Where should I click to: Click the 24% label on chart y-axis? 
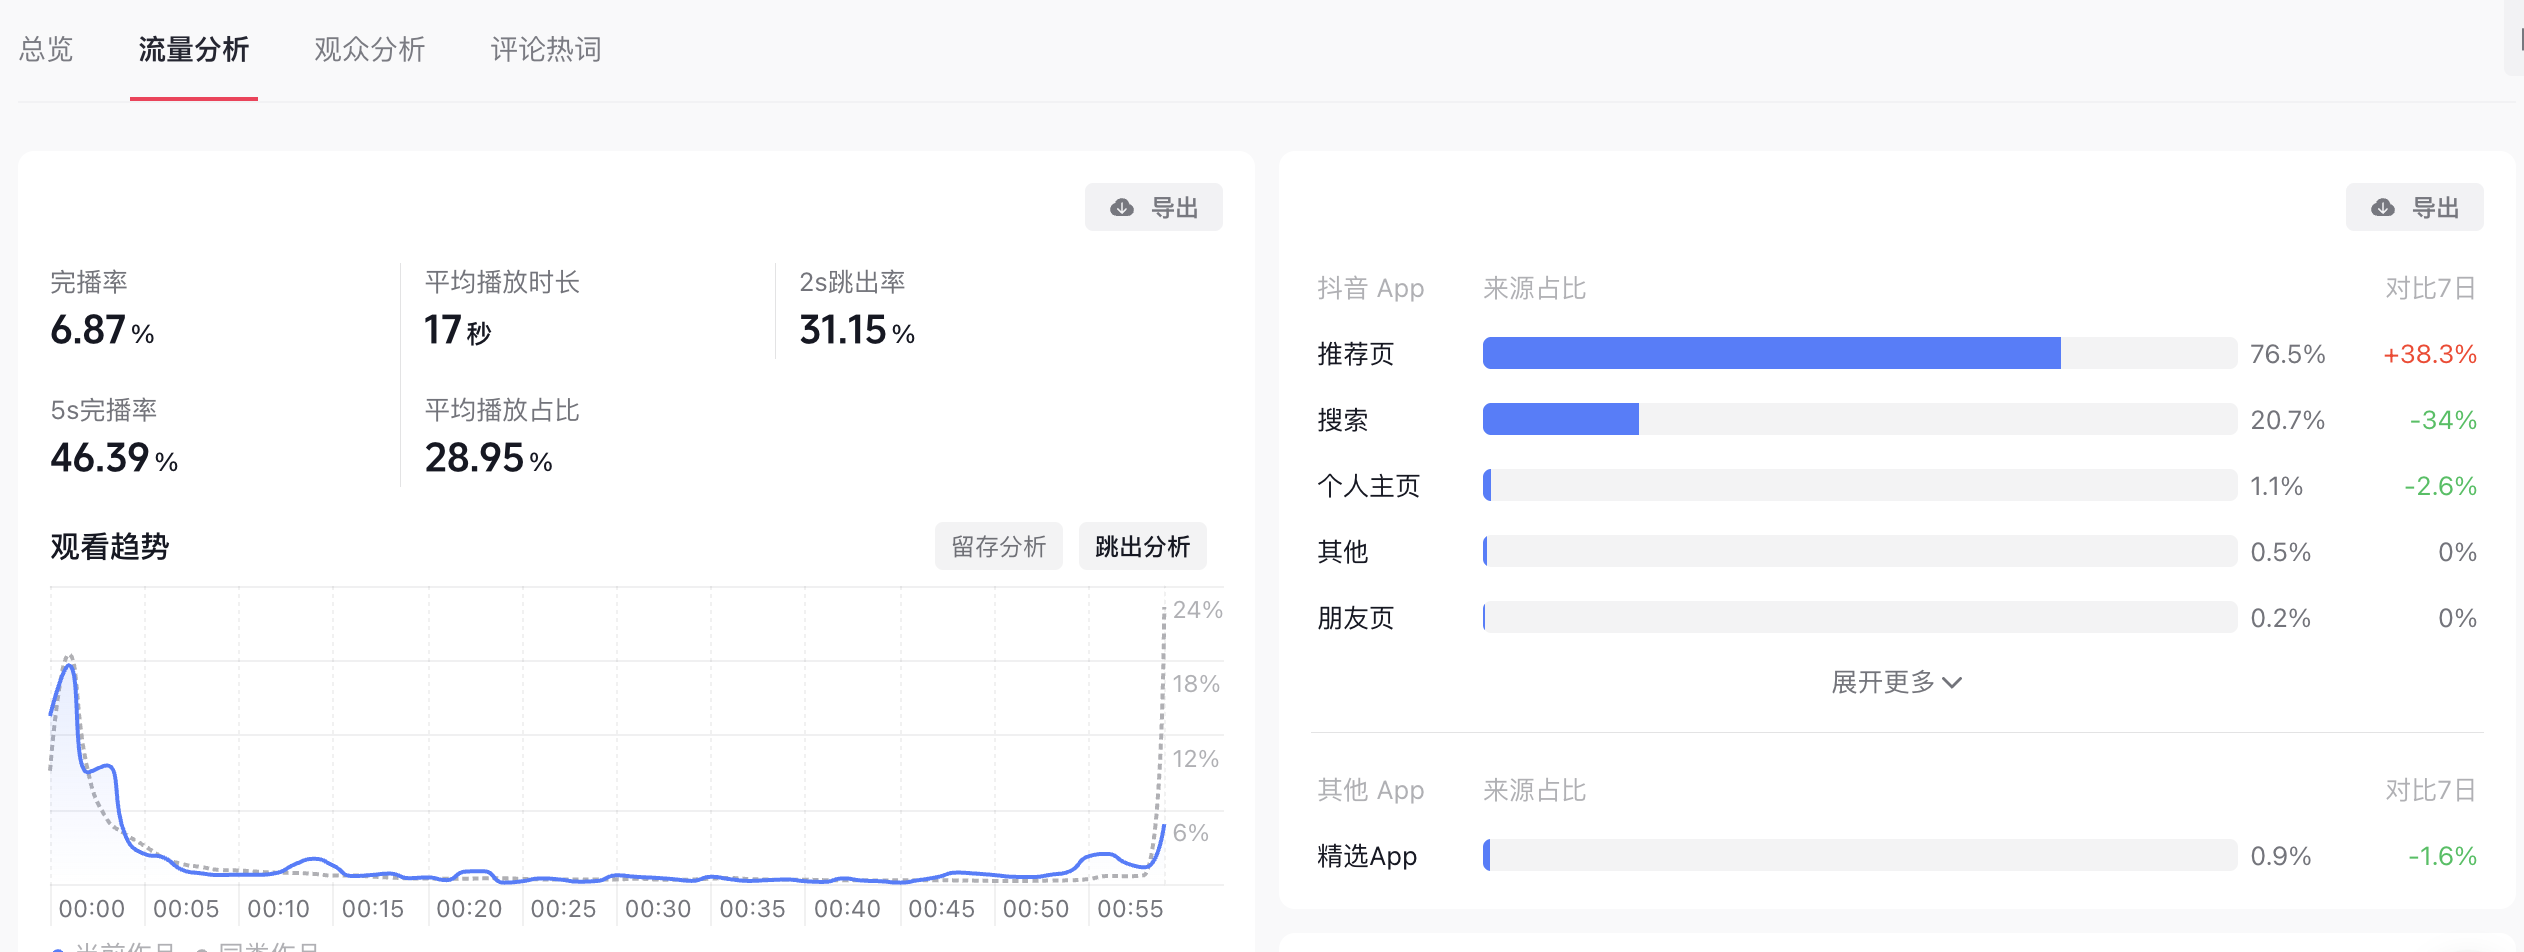click(x=1198, y=610)
